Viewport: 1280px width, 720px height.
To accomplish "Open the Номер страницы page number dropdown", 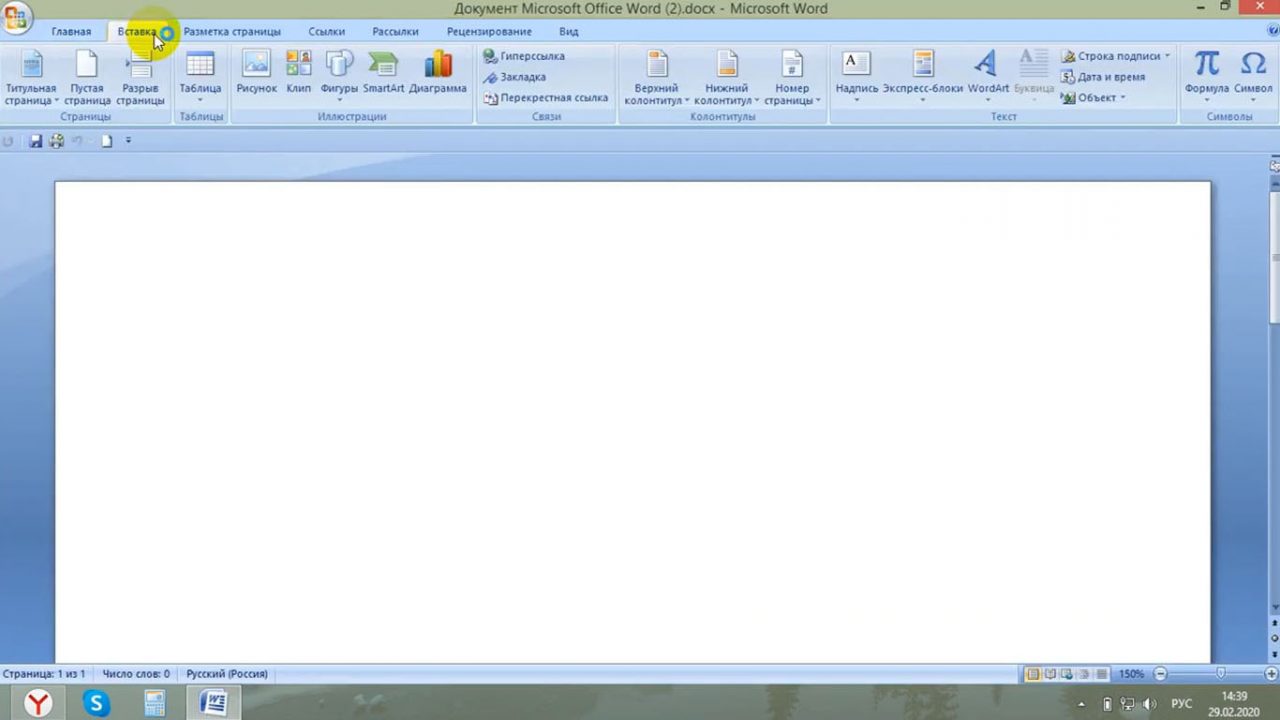I will (x=792, y=78).
